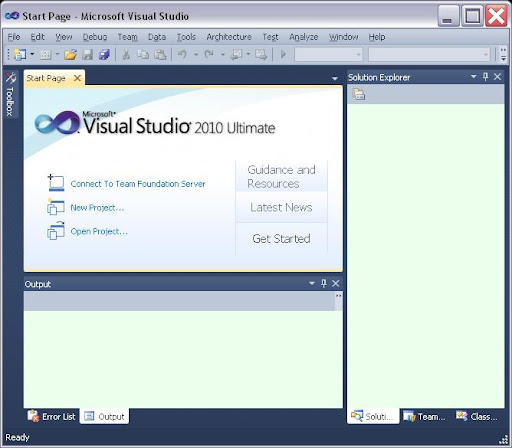
Task: Click the Start Debugging play icon
Action: 283,54
